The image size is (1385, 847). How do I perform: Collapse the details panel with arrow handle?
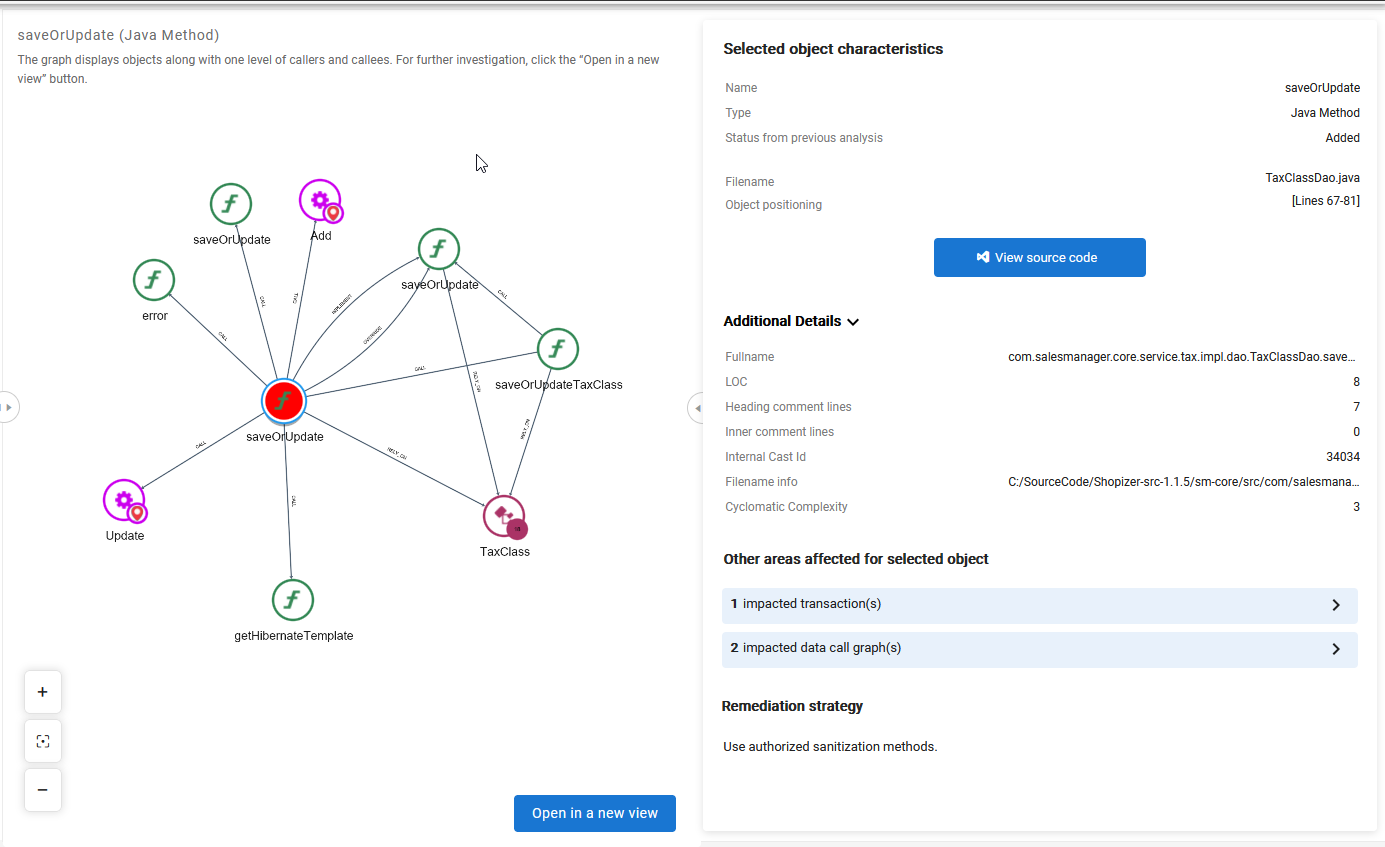tap(696, 408)
